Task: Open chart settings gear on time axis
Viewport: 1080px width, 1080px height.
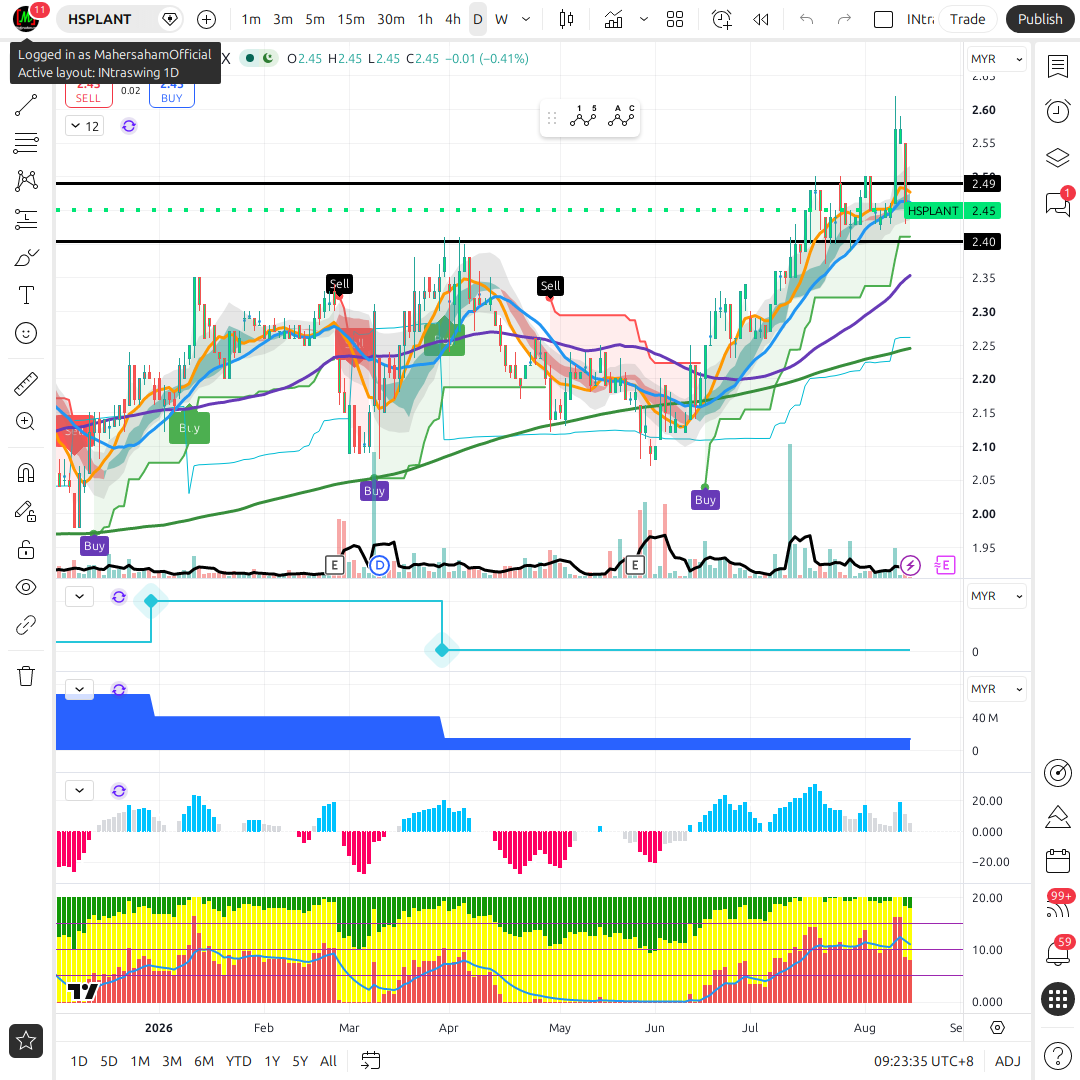Action: tap(997, 1028)
